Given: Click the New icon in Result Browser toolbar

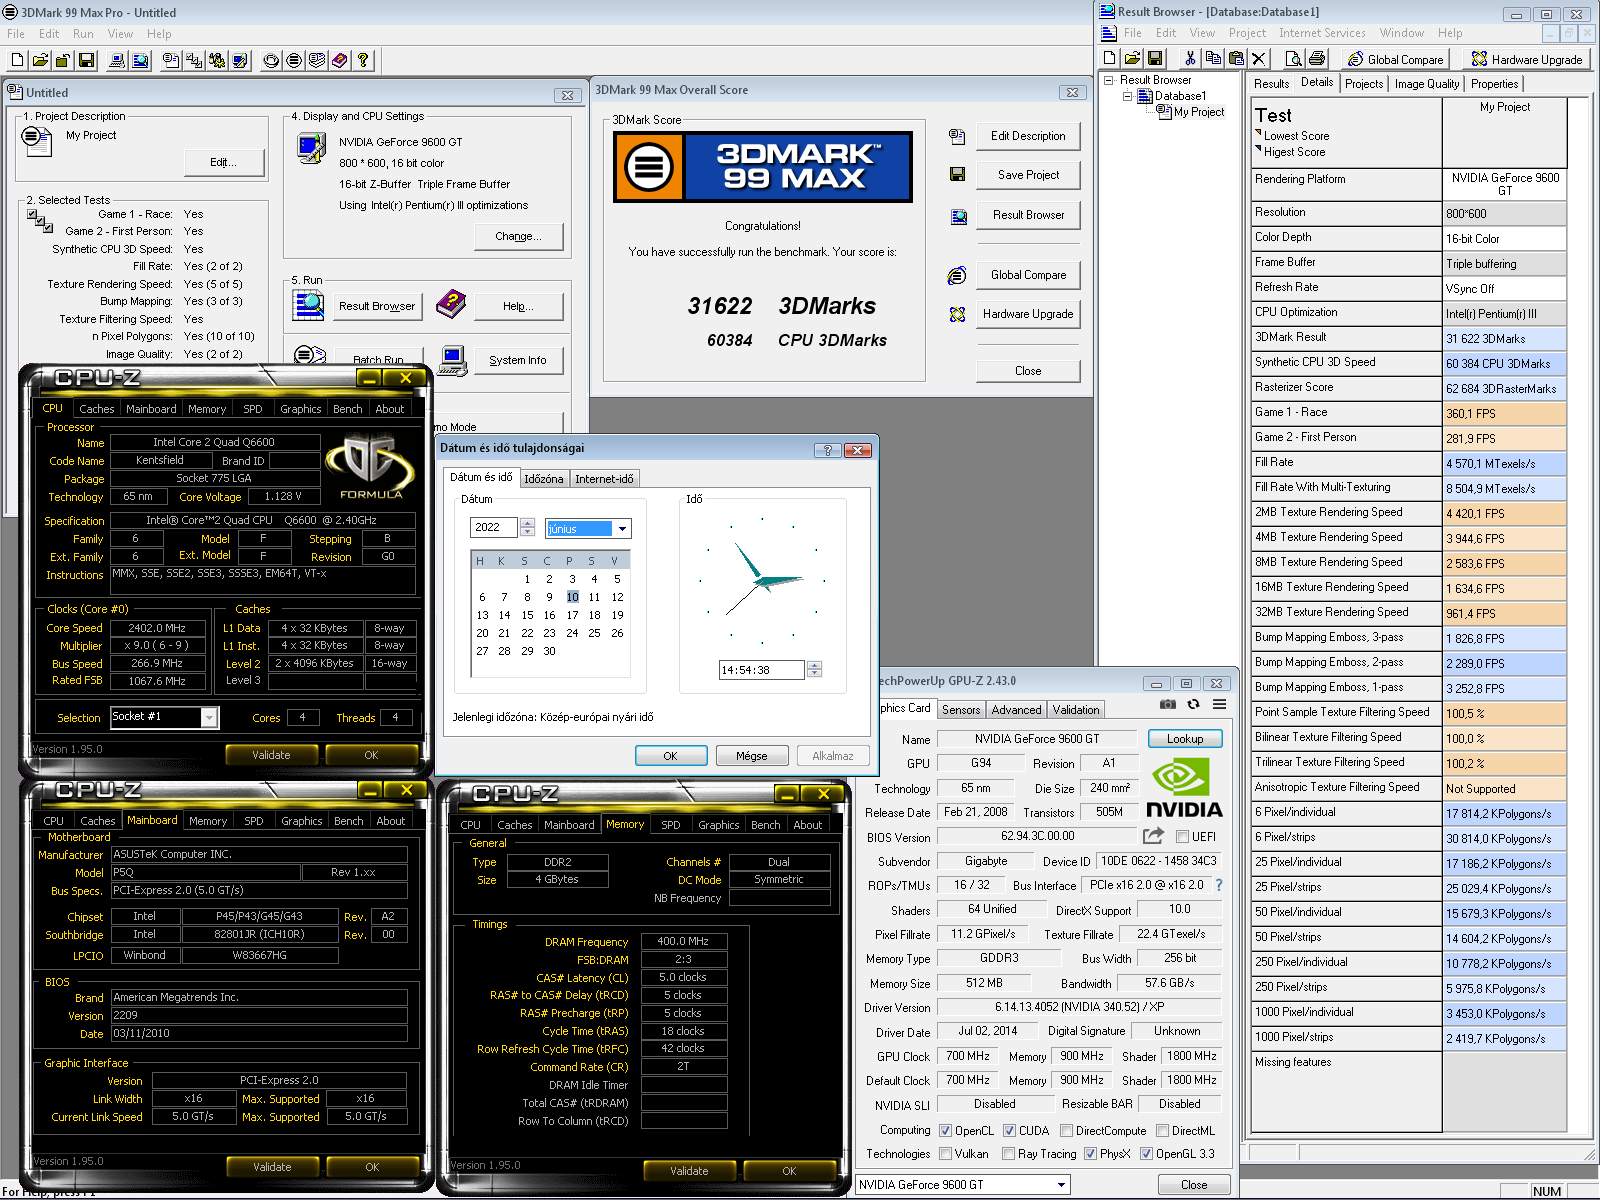Looking at the screenshot, I should click(1109, 59).
